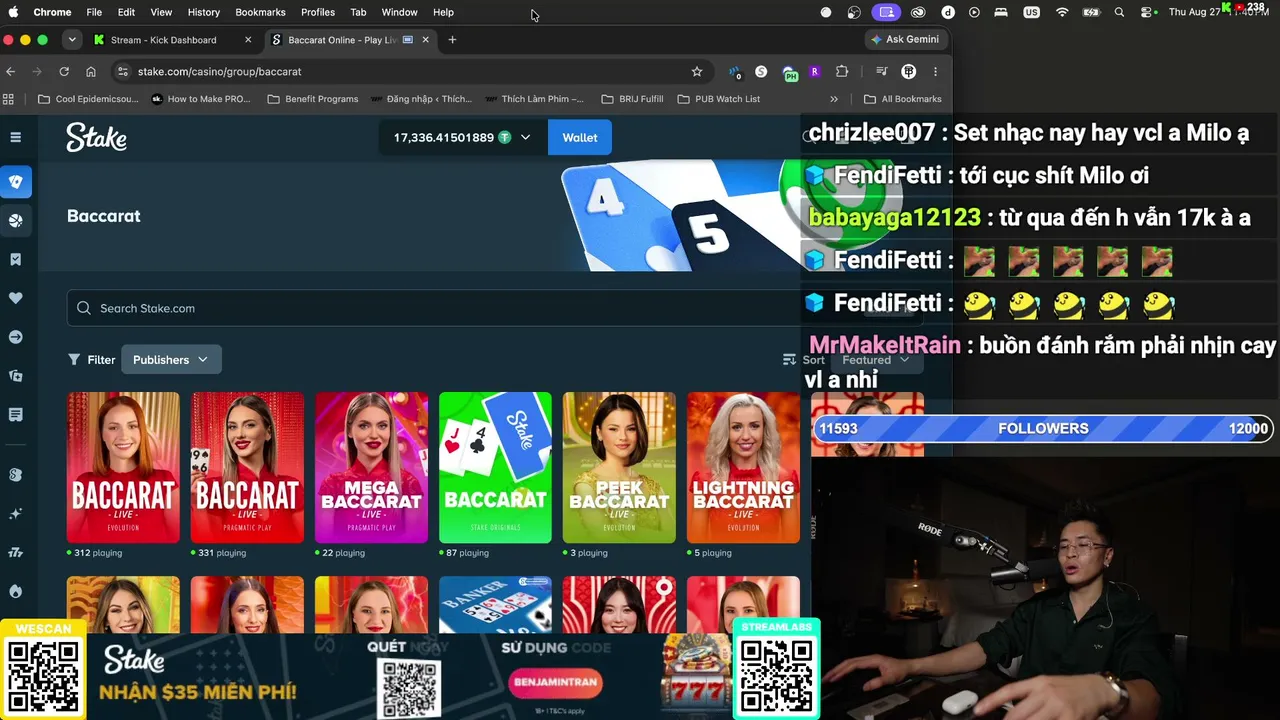Open macOS Spotlight search
This screenshot has height=720, width=1280.
[1119, 12]
